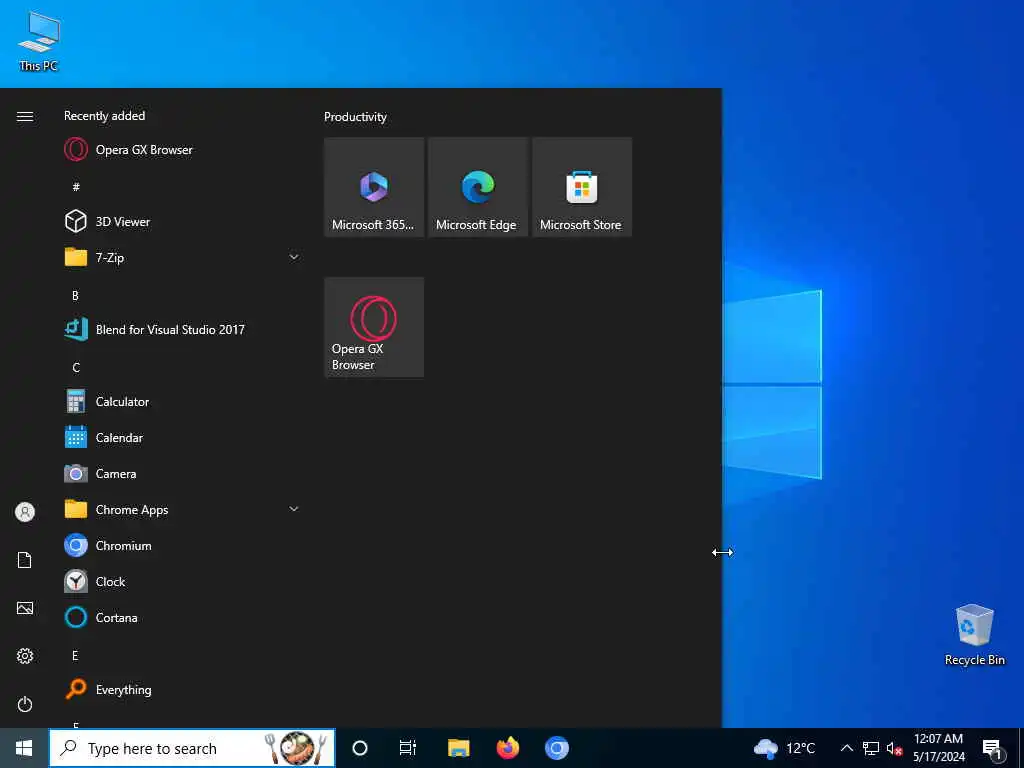Open Opera GX Browser from Recently added

(182, 150)
